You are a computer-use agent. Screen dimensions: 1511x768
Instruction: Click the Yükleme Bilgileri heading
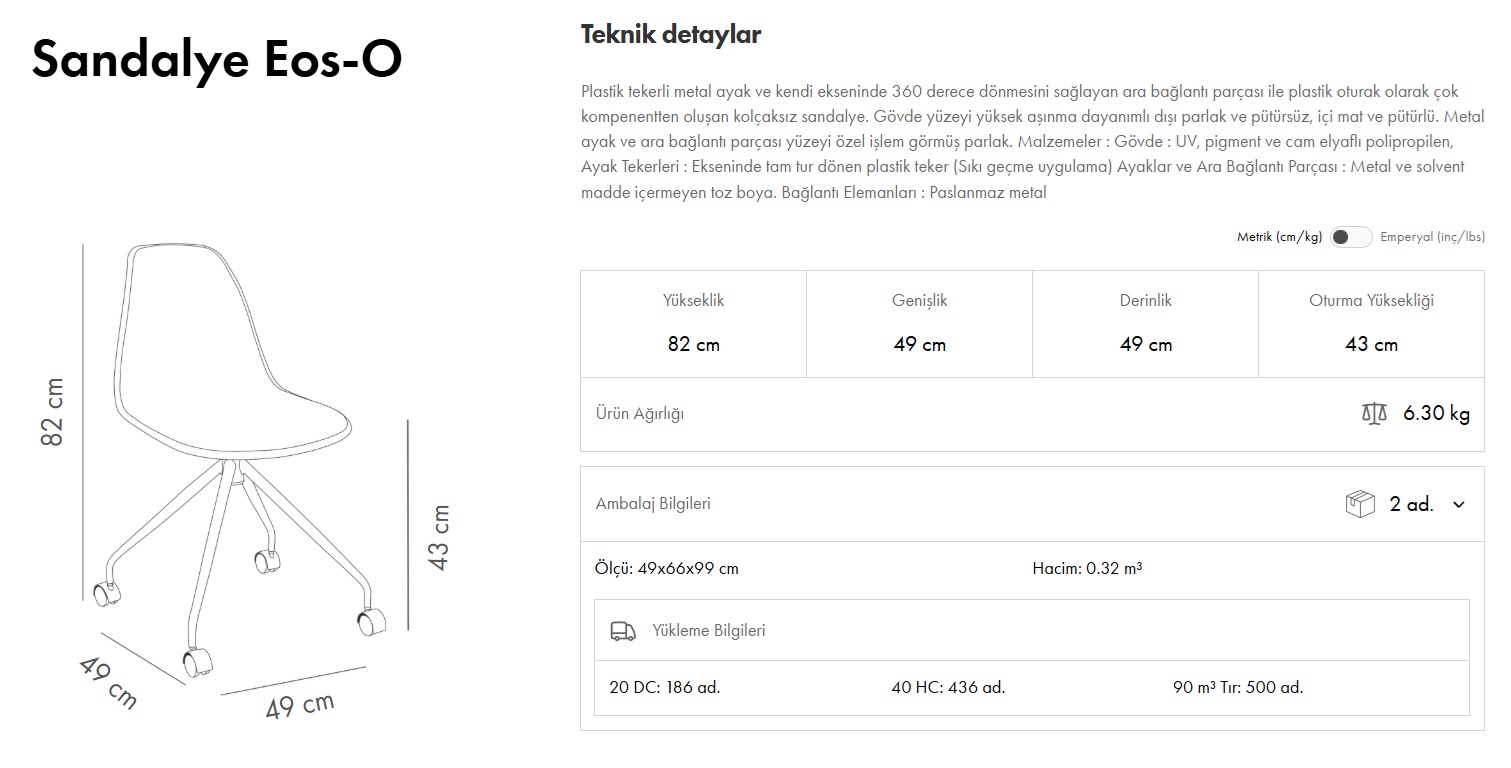[708, 631]
